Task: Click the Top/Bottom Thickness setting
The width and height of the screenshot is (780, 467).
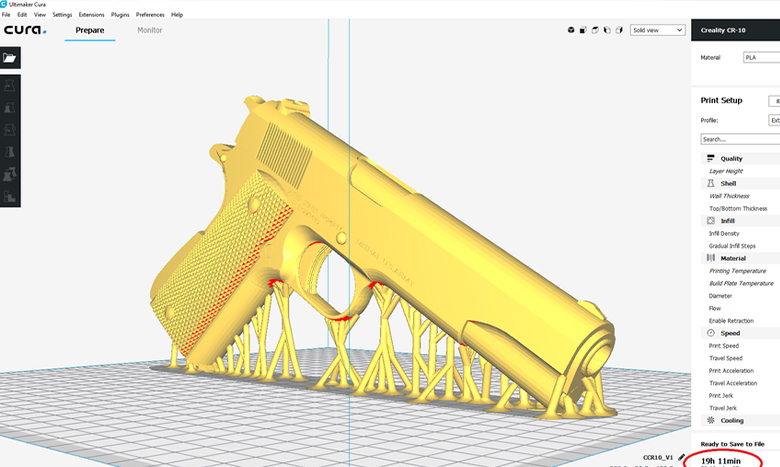Action: coord(738,208)
